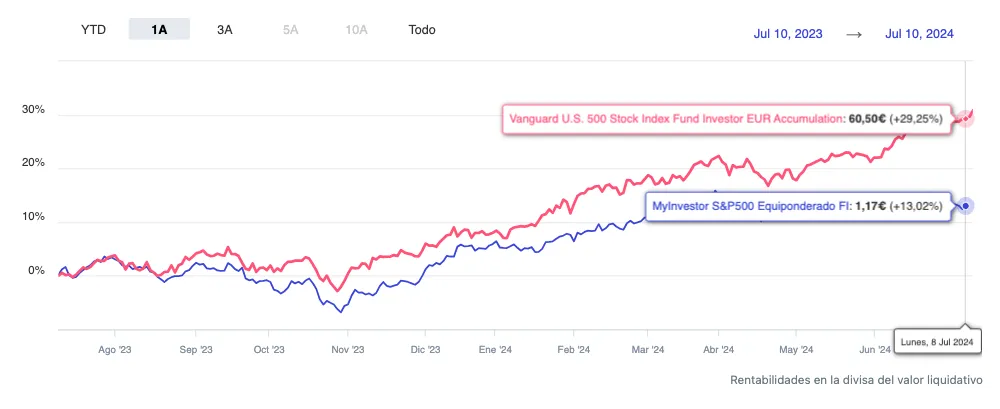Image resolution: width=1000 pixels, height=409 pixels.
Task: Click the Rentabilidades en la divisa footnote
Action: tap(856, 380)
